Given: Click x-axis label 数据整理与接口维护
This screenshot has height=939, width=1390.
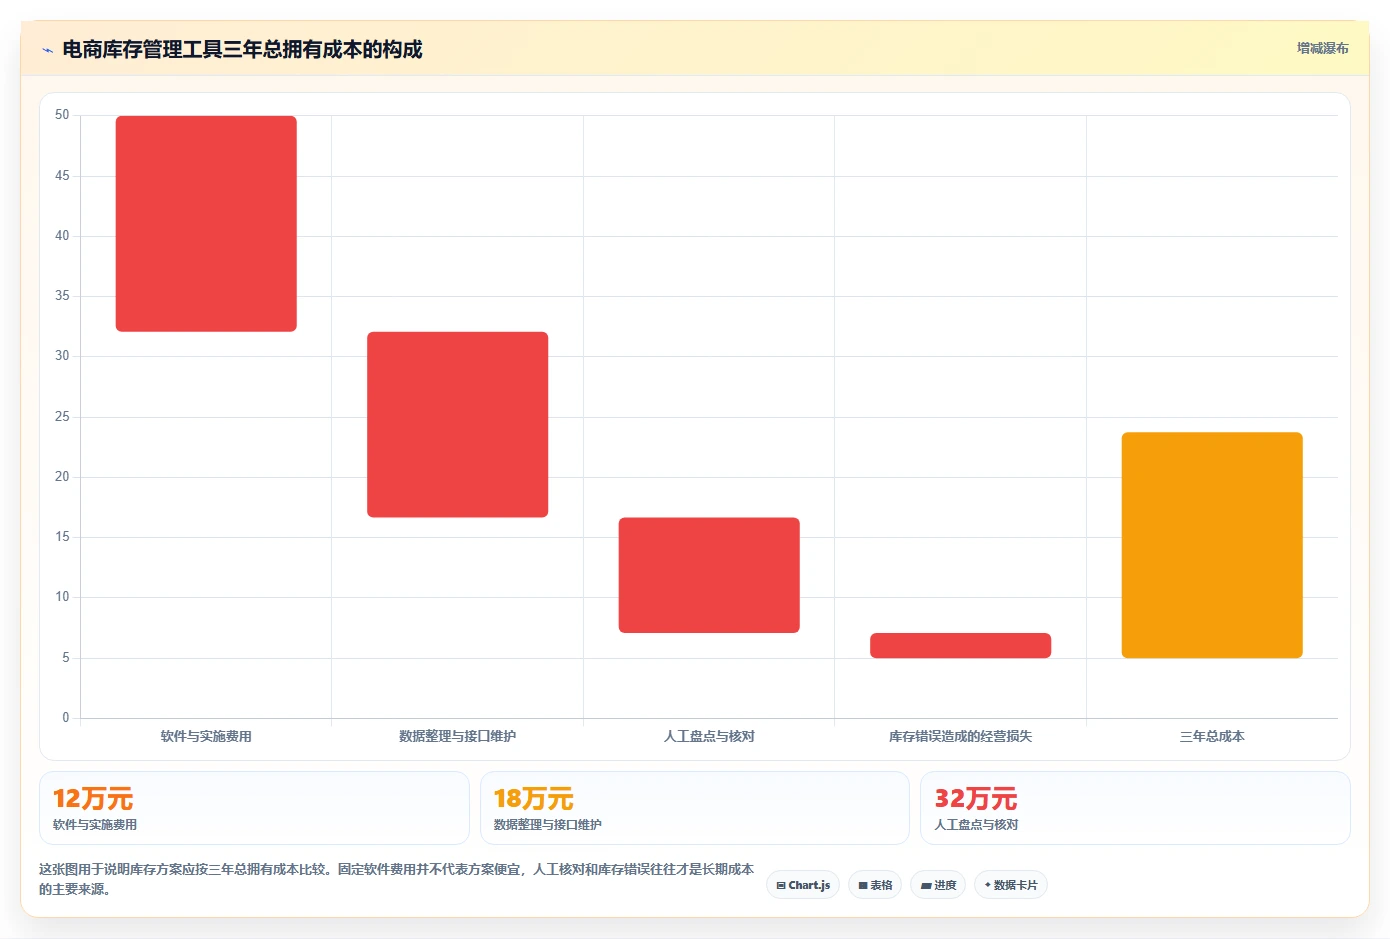Looking at the screenshot, I should (458, 736).
